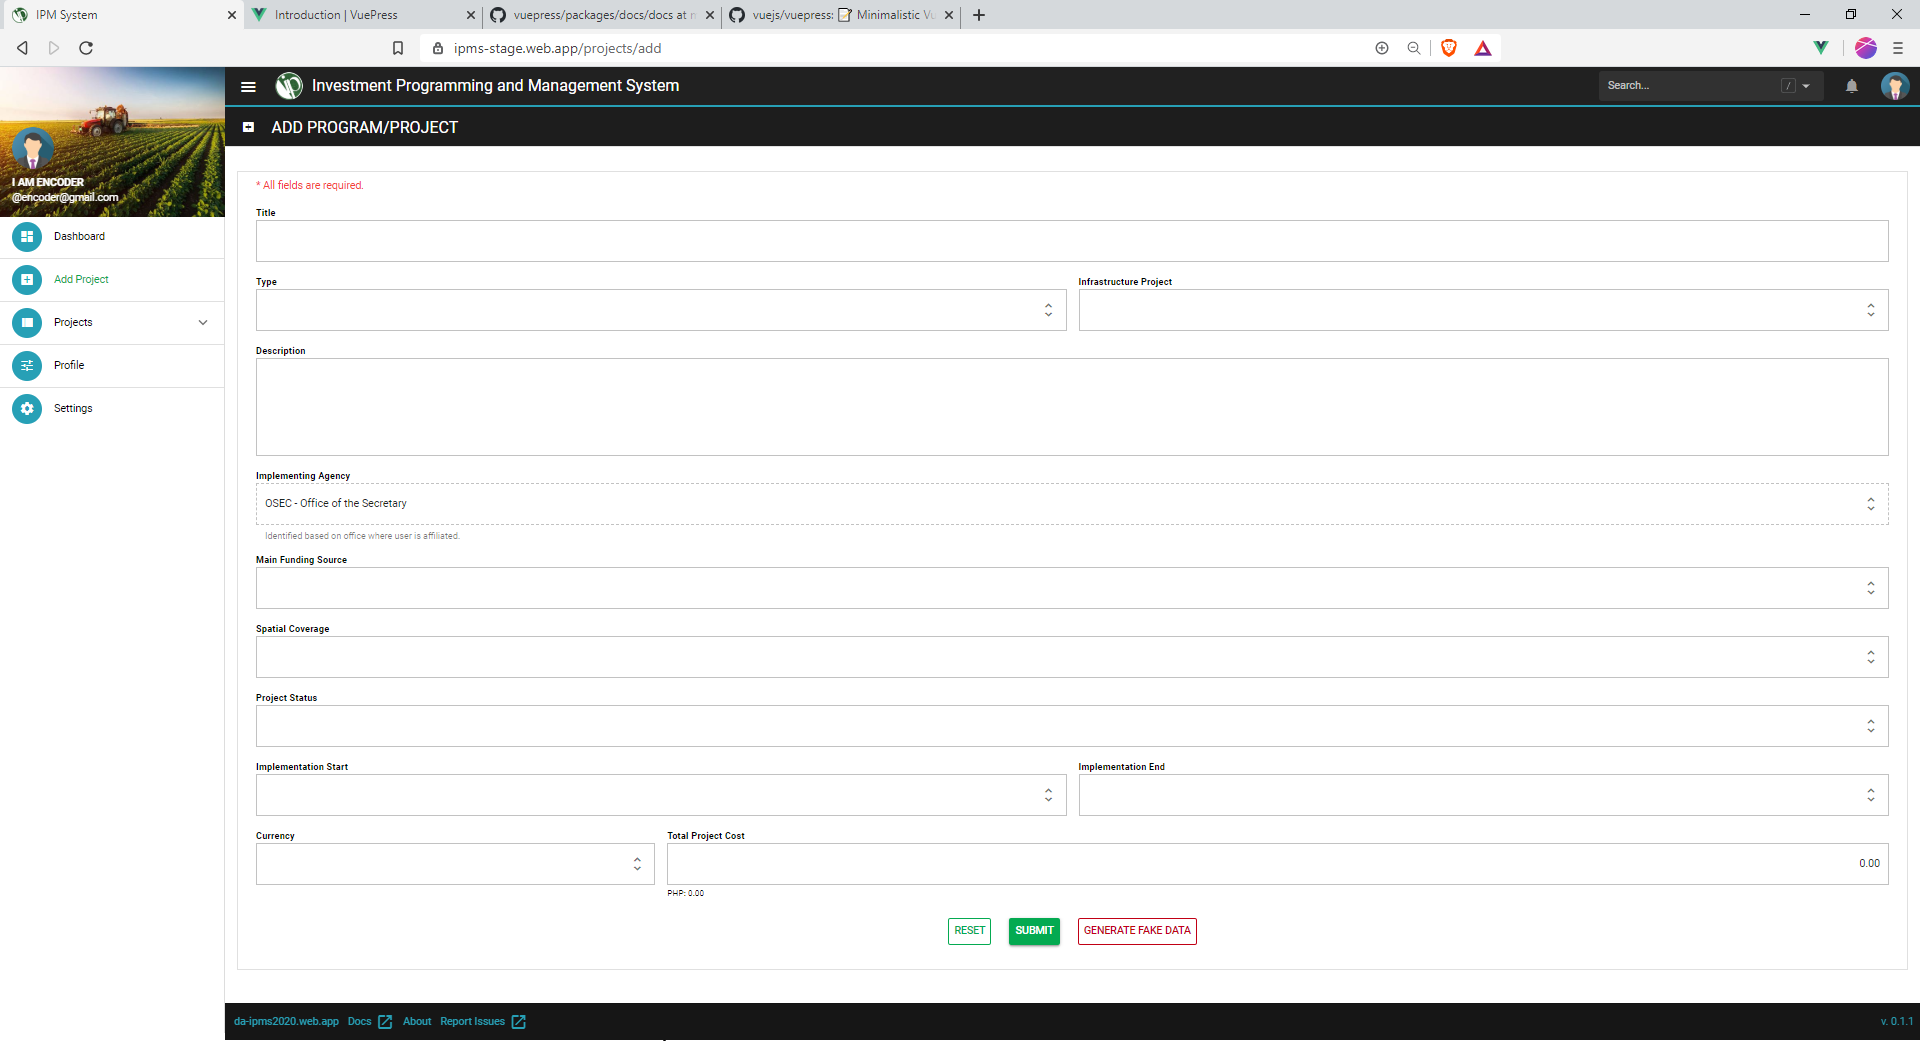Switch to Introduction | VuePress tab

362,15
